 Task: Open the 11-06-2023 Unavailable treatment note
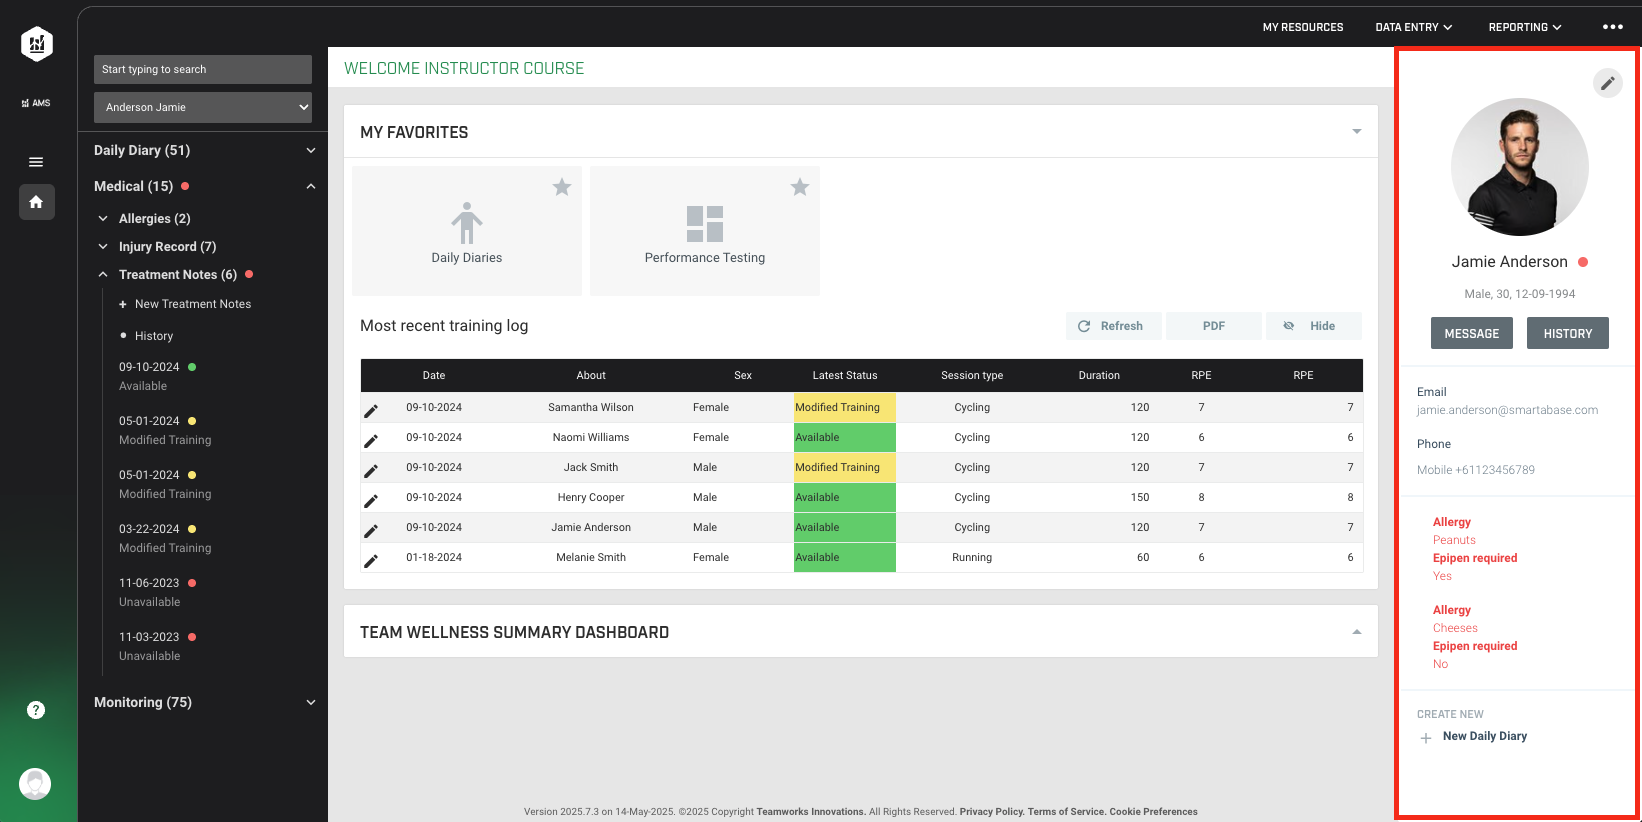(158, 592)
